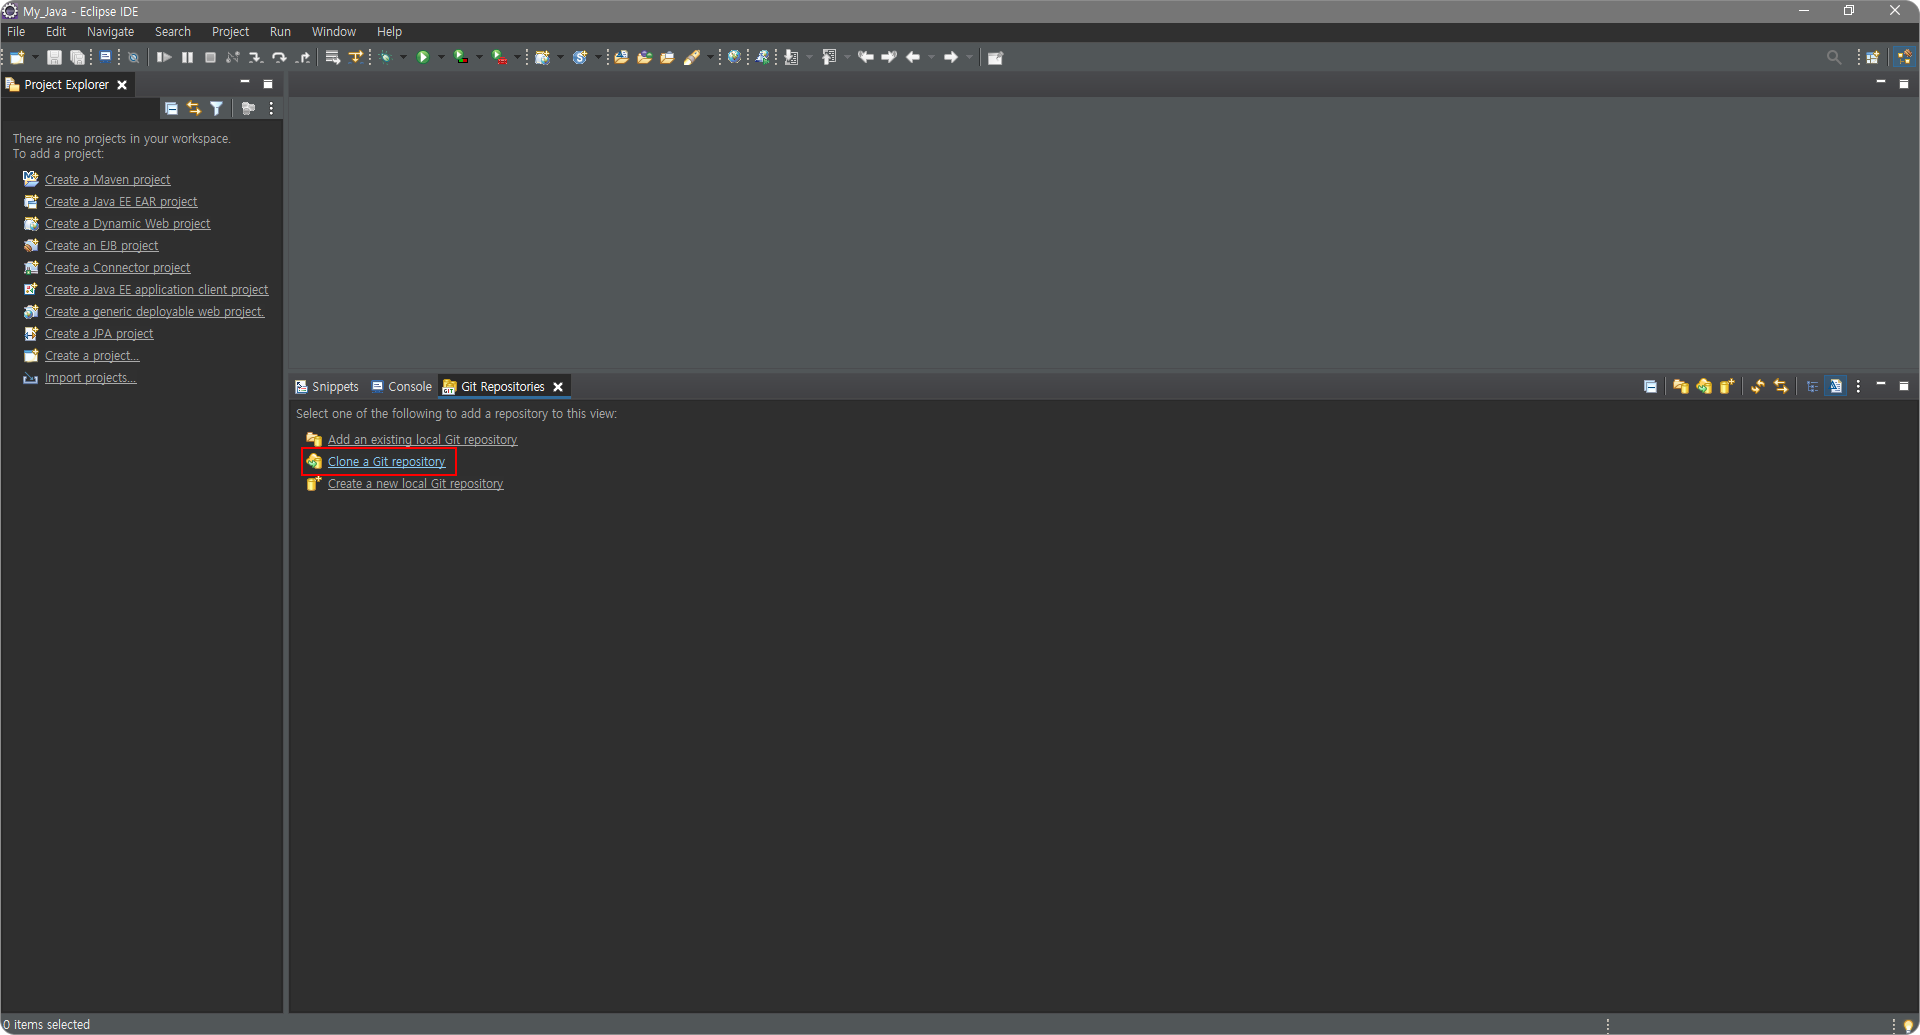Open the Back history dropdown arrow
This screenshot has width=1920, height=1035.
(931, 57)
